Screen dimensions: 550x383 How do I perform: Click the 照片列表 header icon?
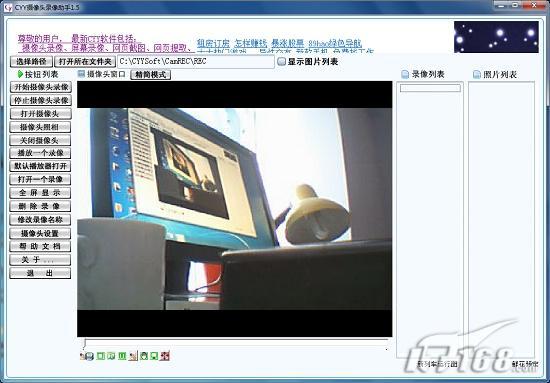[x=477, y=74]
